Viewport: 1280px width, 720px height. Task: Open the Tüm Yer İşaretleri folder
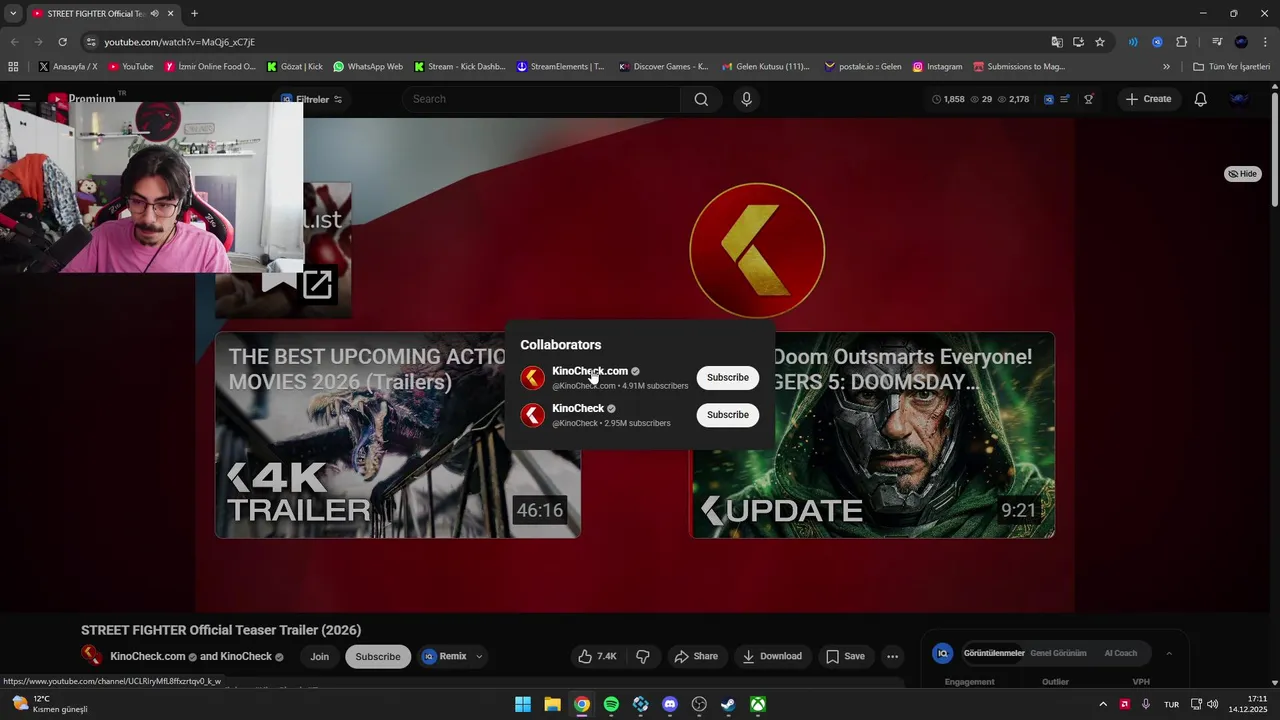click(1231, 67)
